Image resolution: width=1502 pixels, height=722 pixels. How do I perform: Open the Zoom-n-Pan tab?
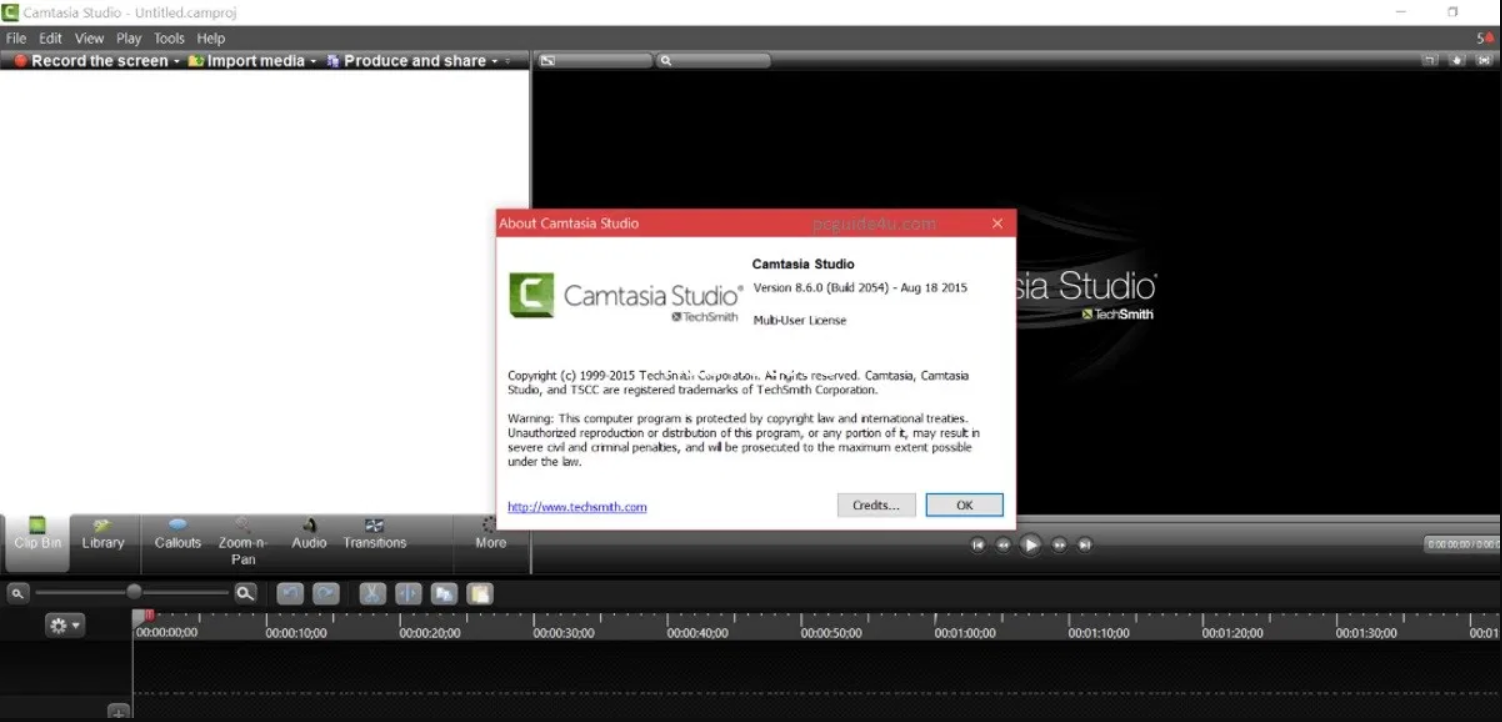243,543
